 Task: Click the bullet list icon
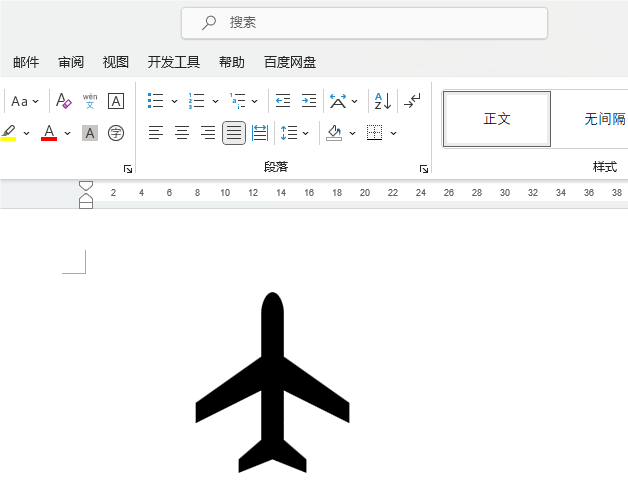point(155,101)
